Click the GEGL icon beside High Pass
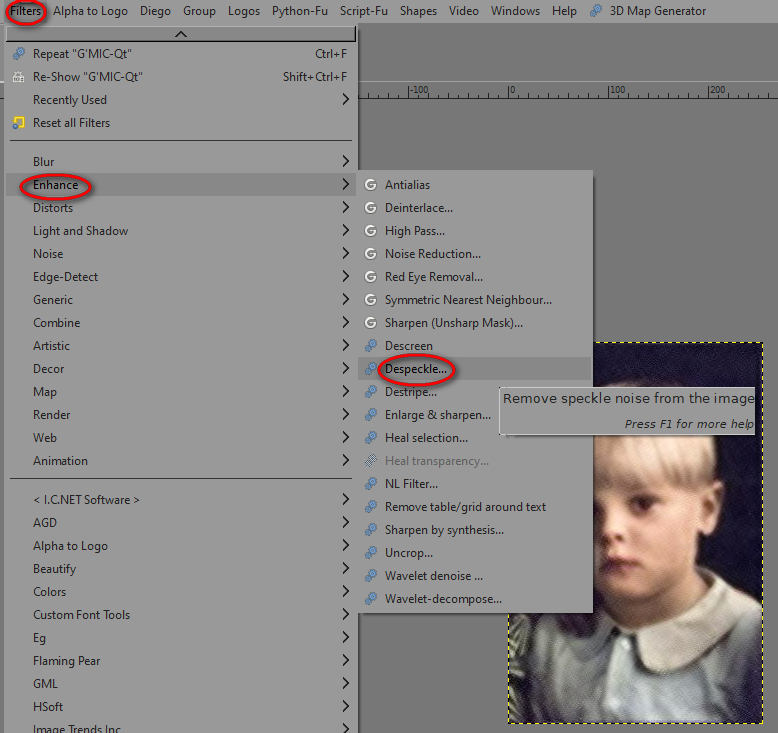This screenshot has width=778, height=733. pyautogui.click(x=371, y=231)
